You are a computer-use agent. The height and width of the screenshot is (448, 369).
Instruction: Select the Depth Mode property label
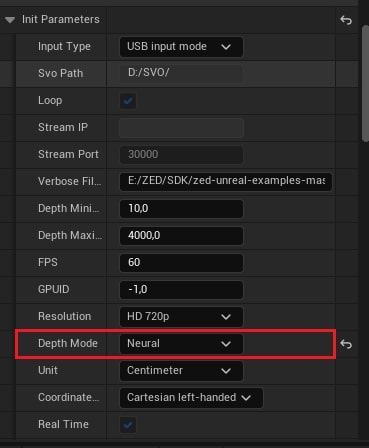pos(68,343)
